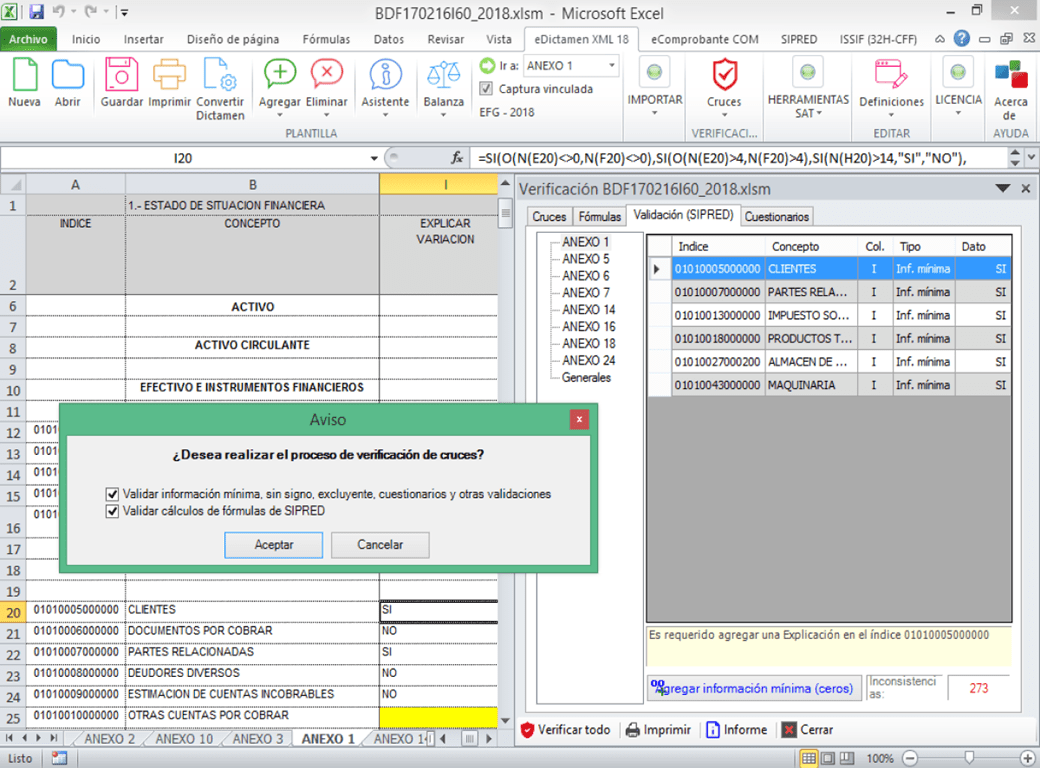Click the green Ir a arrow icon
Viewport: 1040px width, 768px height.
(x=488, y=66)
